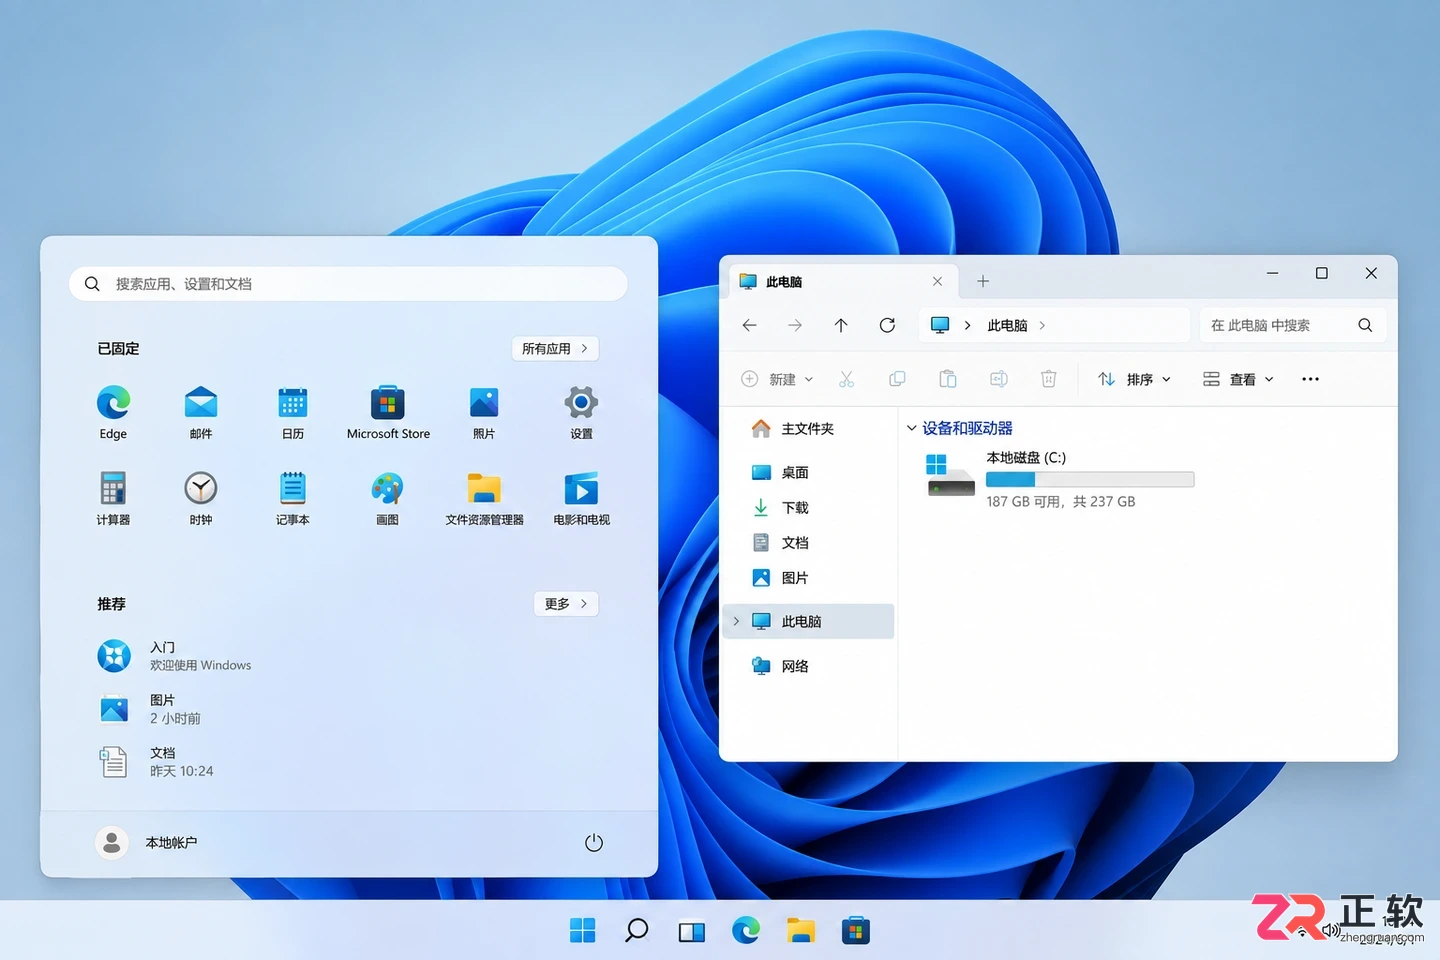Click the Windows Start button on taskbar
Image resolution: width=1440 pixels, height=960 pixels.
(x=582, y=931)
